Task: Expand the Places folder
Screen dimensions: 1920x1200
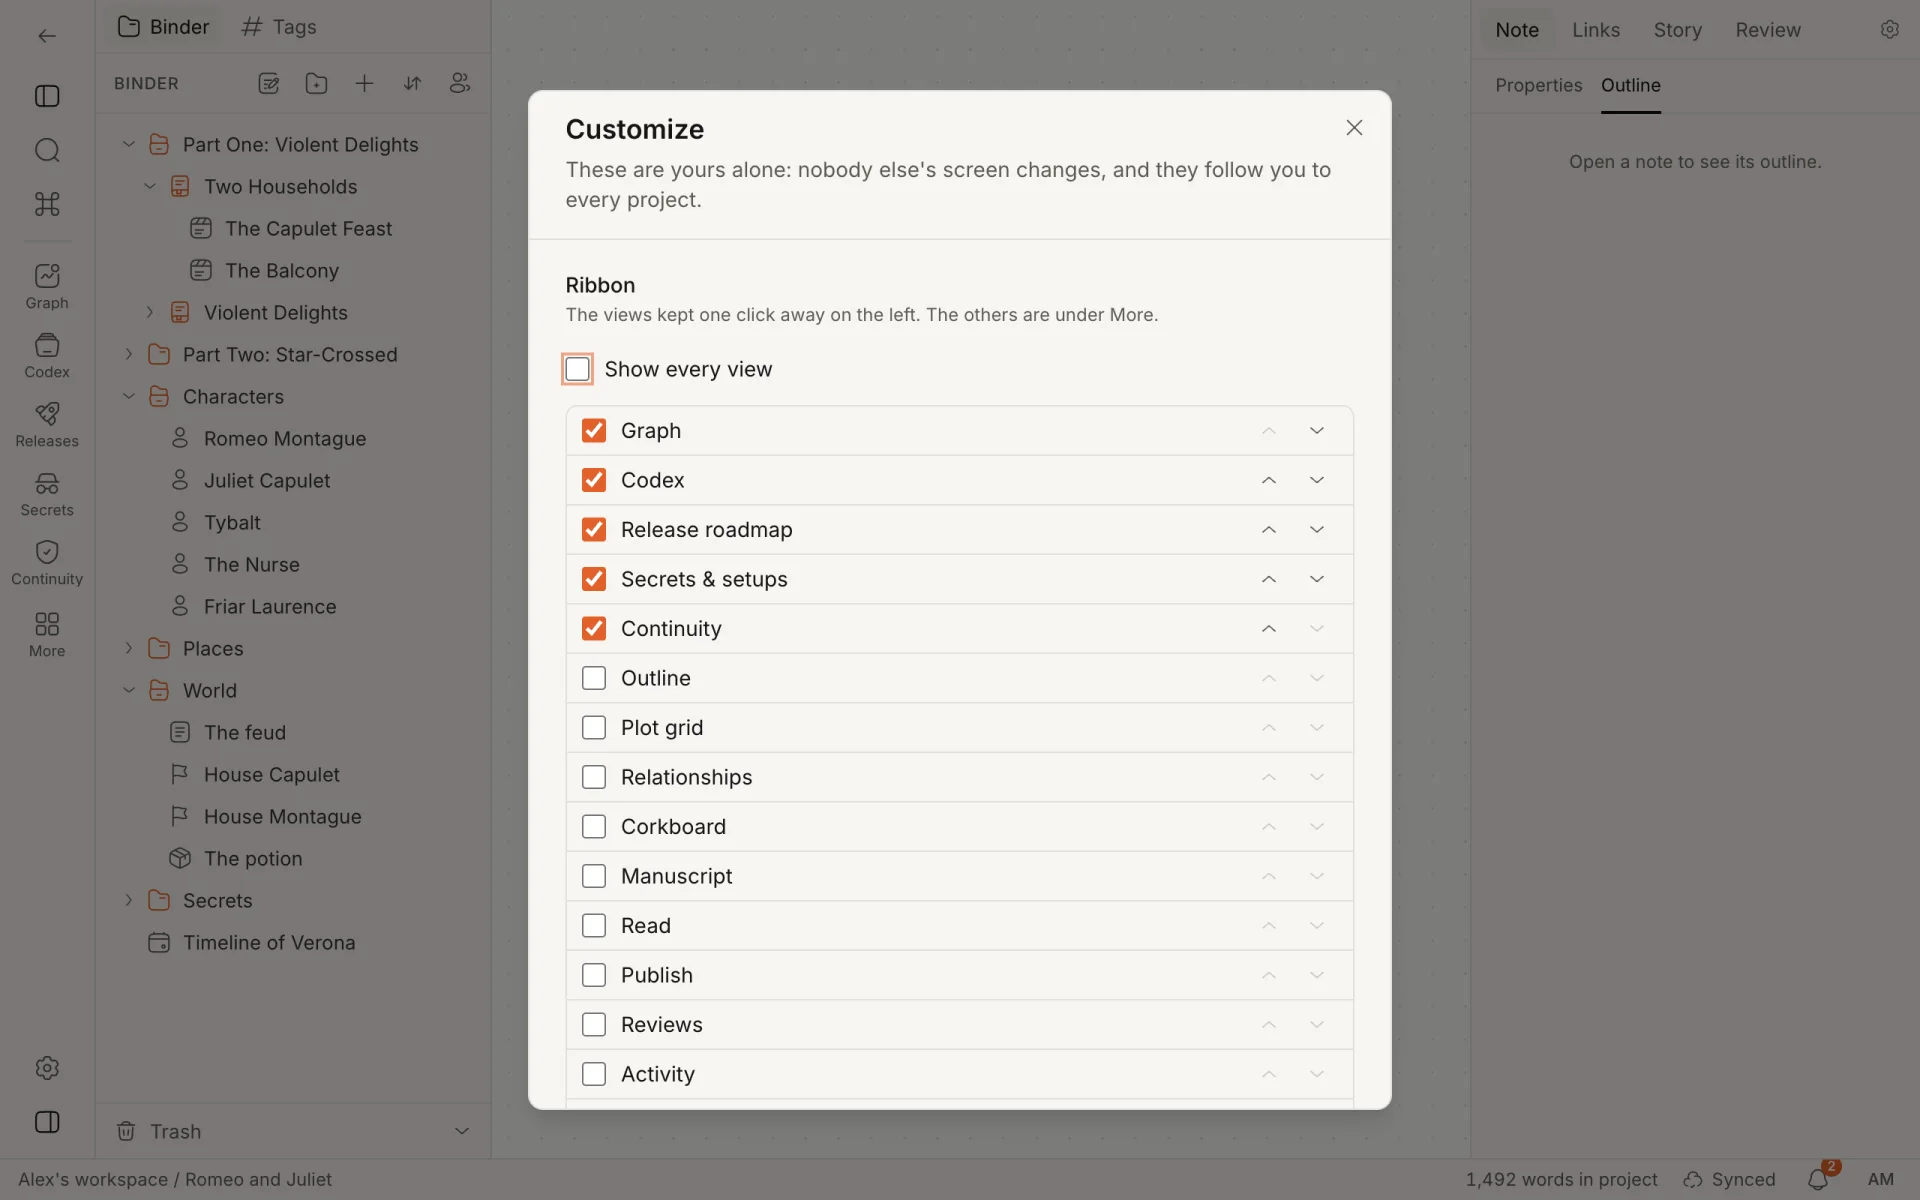Action: 128,648
